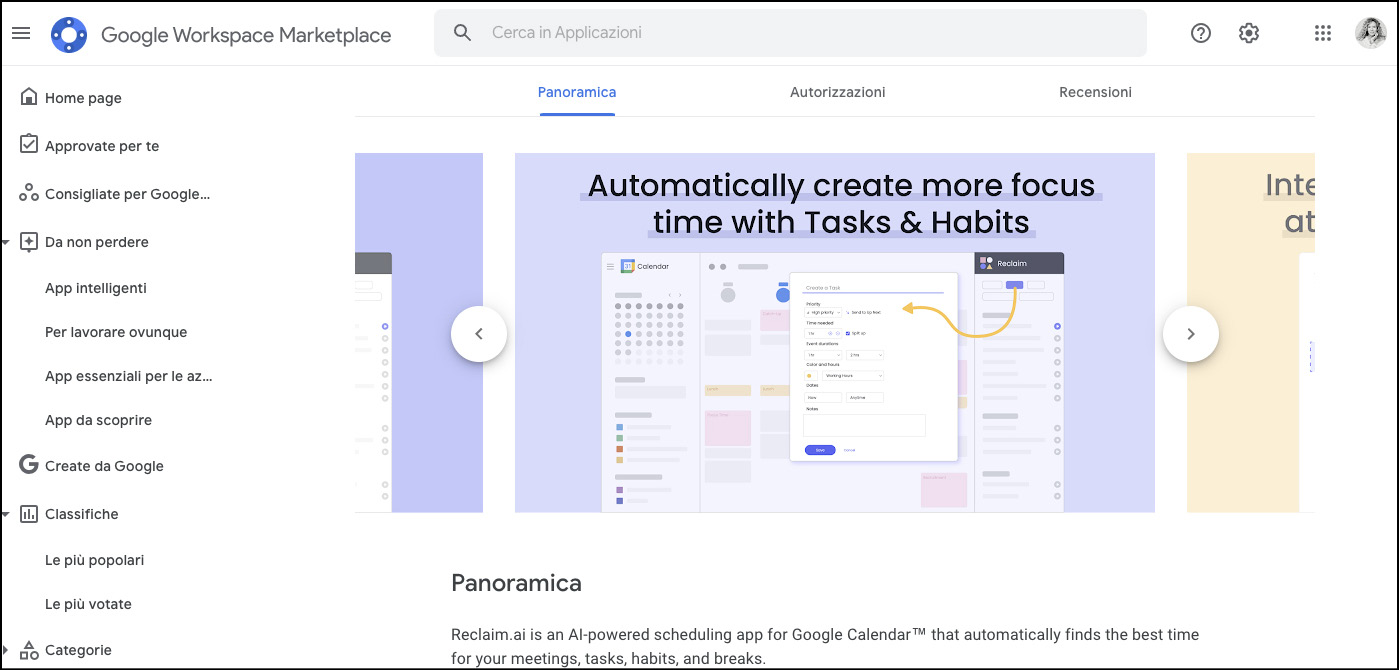Click the Panoramica section heading
1399x670 pixels.
click(x=516, y=583)
